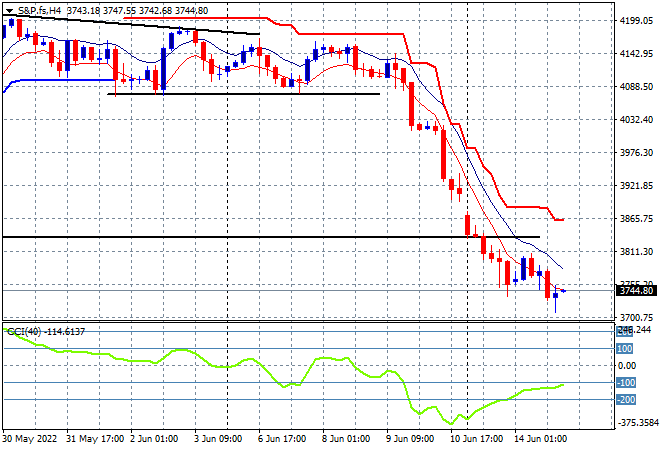The height and width of the screenshot is (450, 660).
Task: Click the current price label 3744.80
Action: tap(637, 290)
